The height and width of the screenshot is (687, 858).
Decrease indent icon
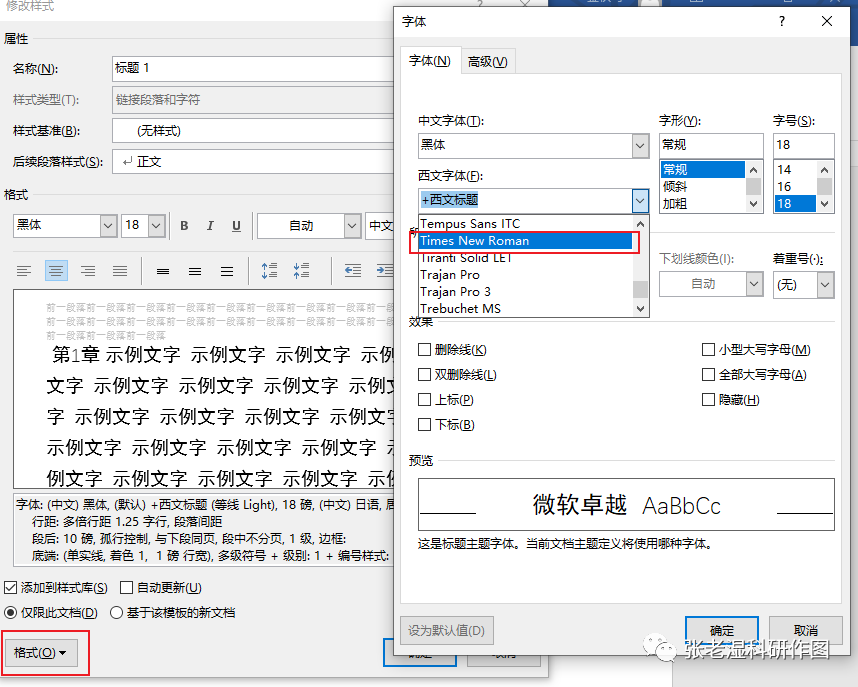point(353,270)
